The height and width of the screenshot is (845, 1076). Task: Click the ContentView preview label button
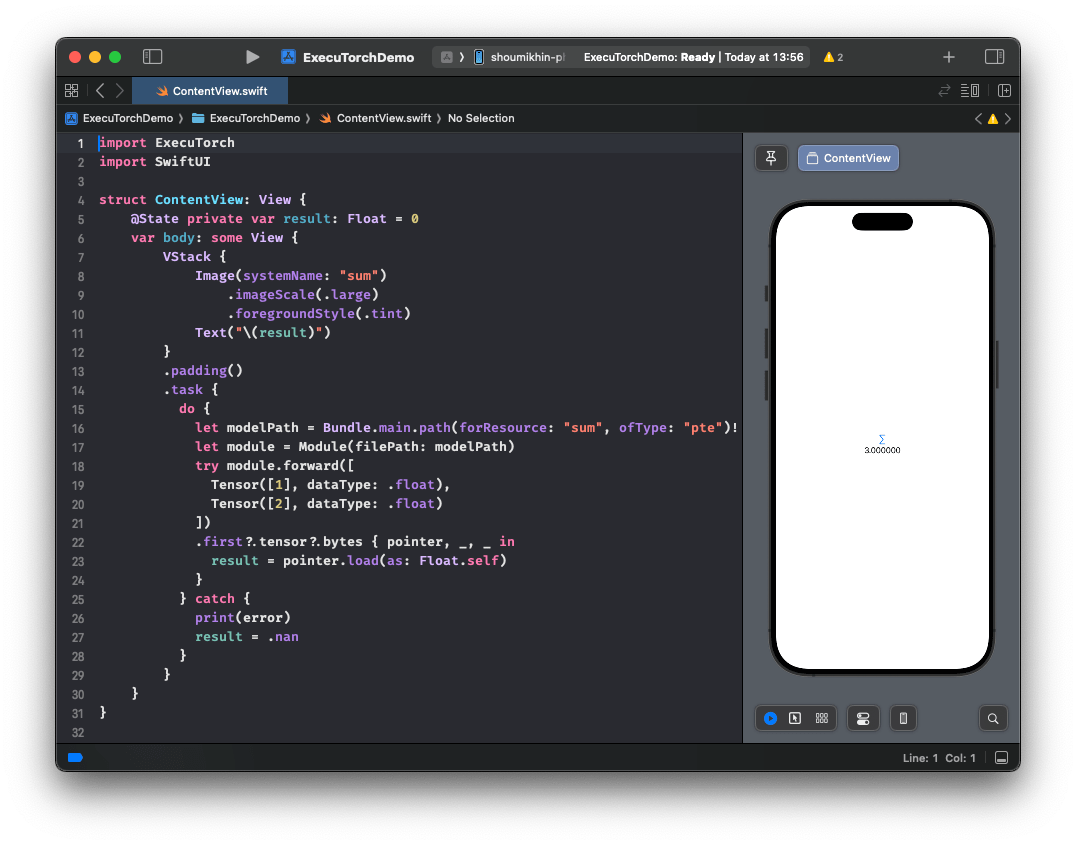pyautogui.click(x=848, y=158)
